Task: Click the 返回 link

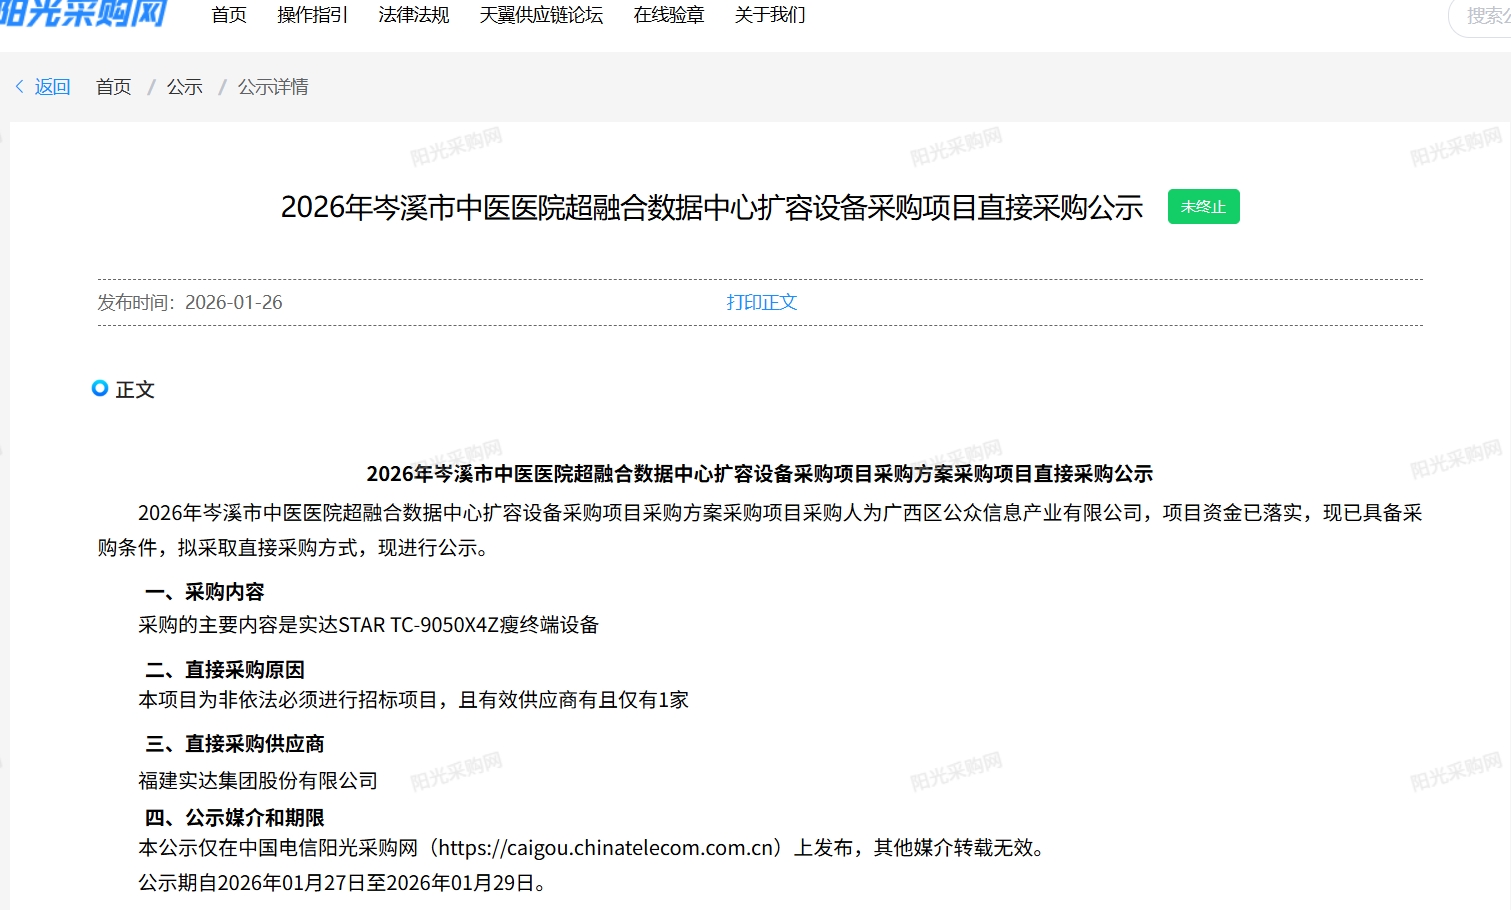Action: tap(52, 87)
